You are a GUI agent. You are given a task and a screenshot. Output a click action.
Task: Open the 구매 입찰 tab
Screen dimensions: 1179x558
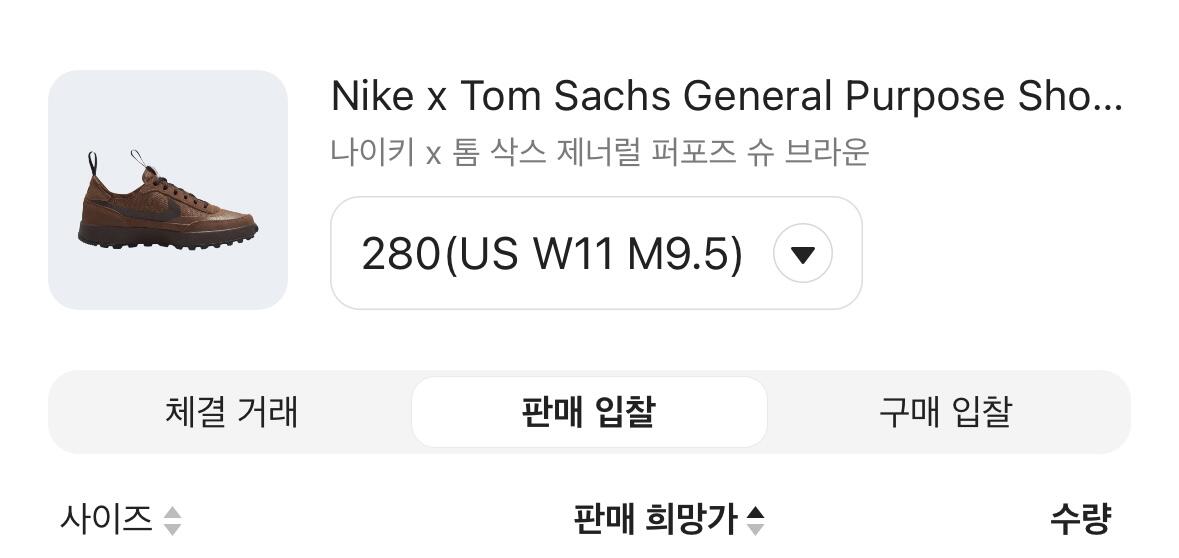click(x=945, y=412)
